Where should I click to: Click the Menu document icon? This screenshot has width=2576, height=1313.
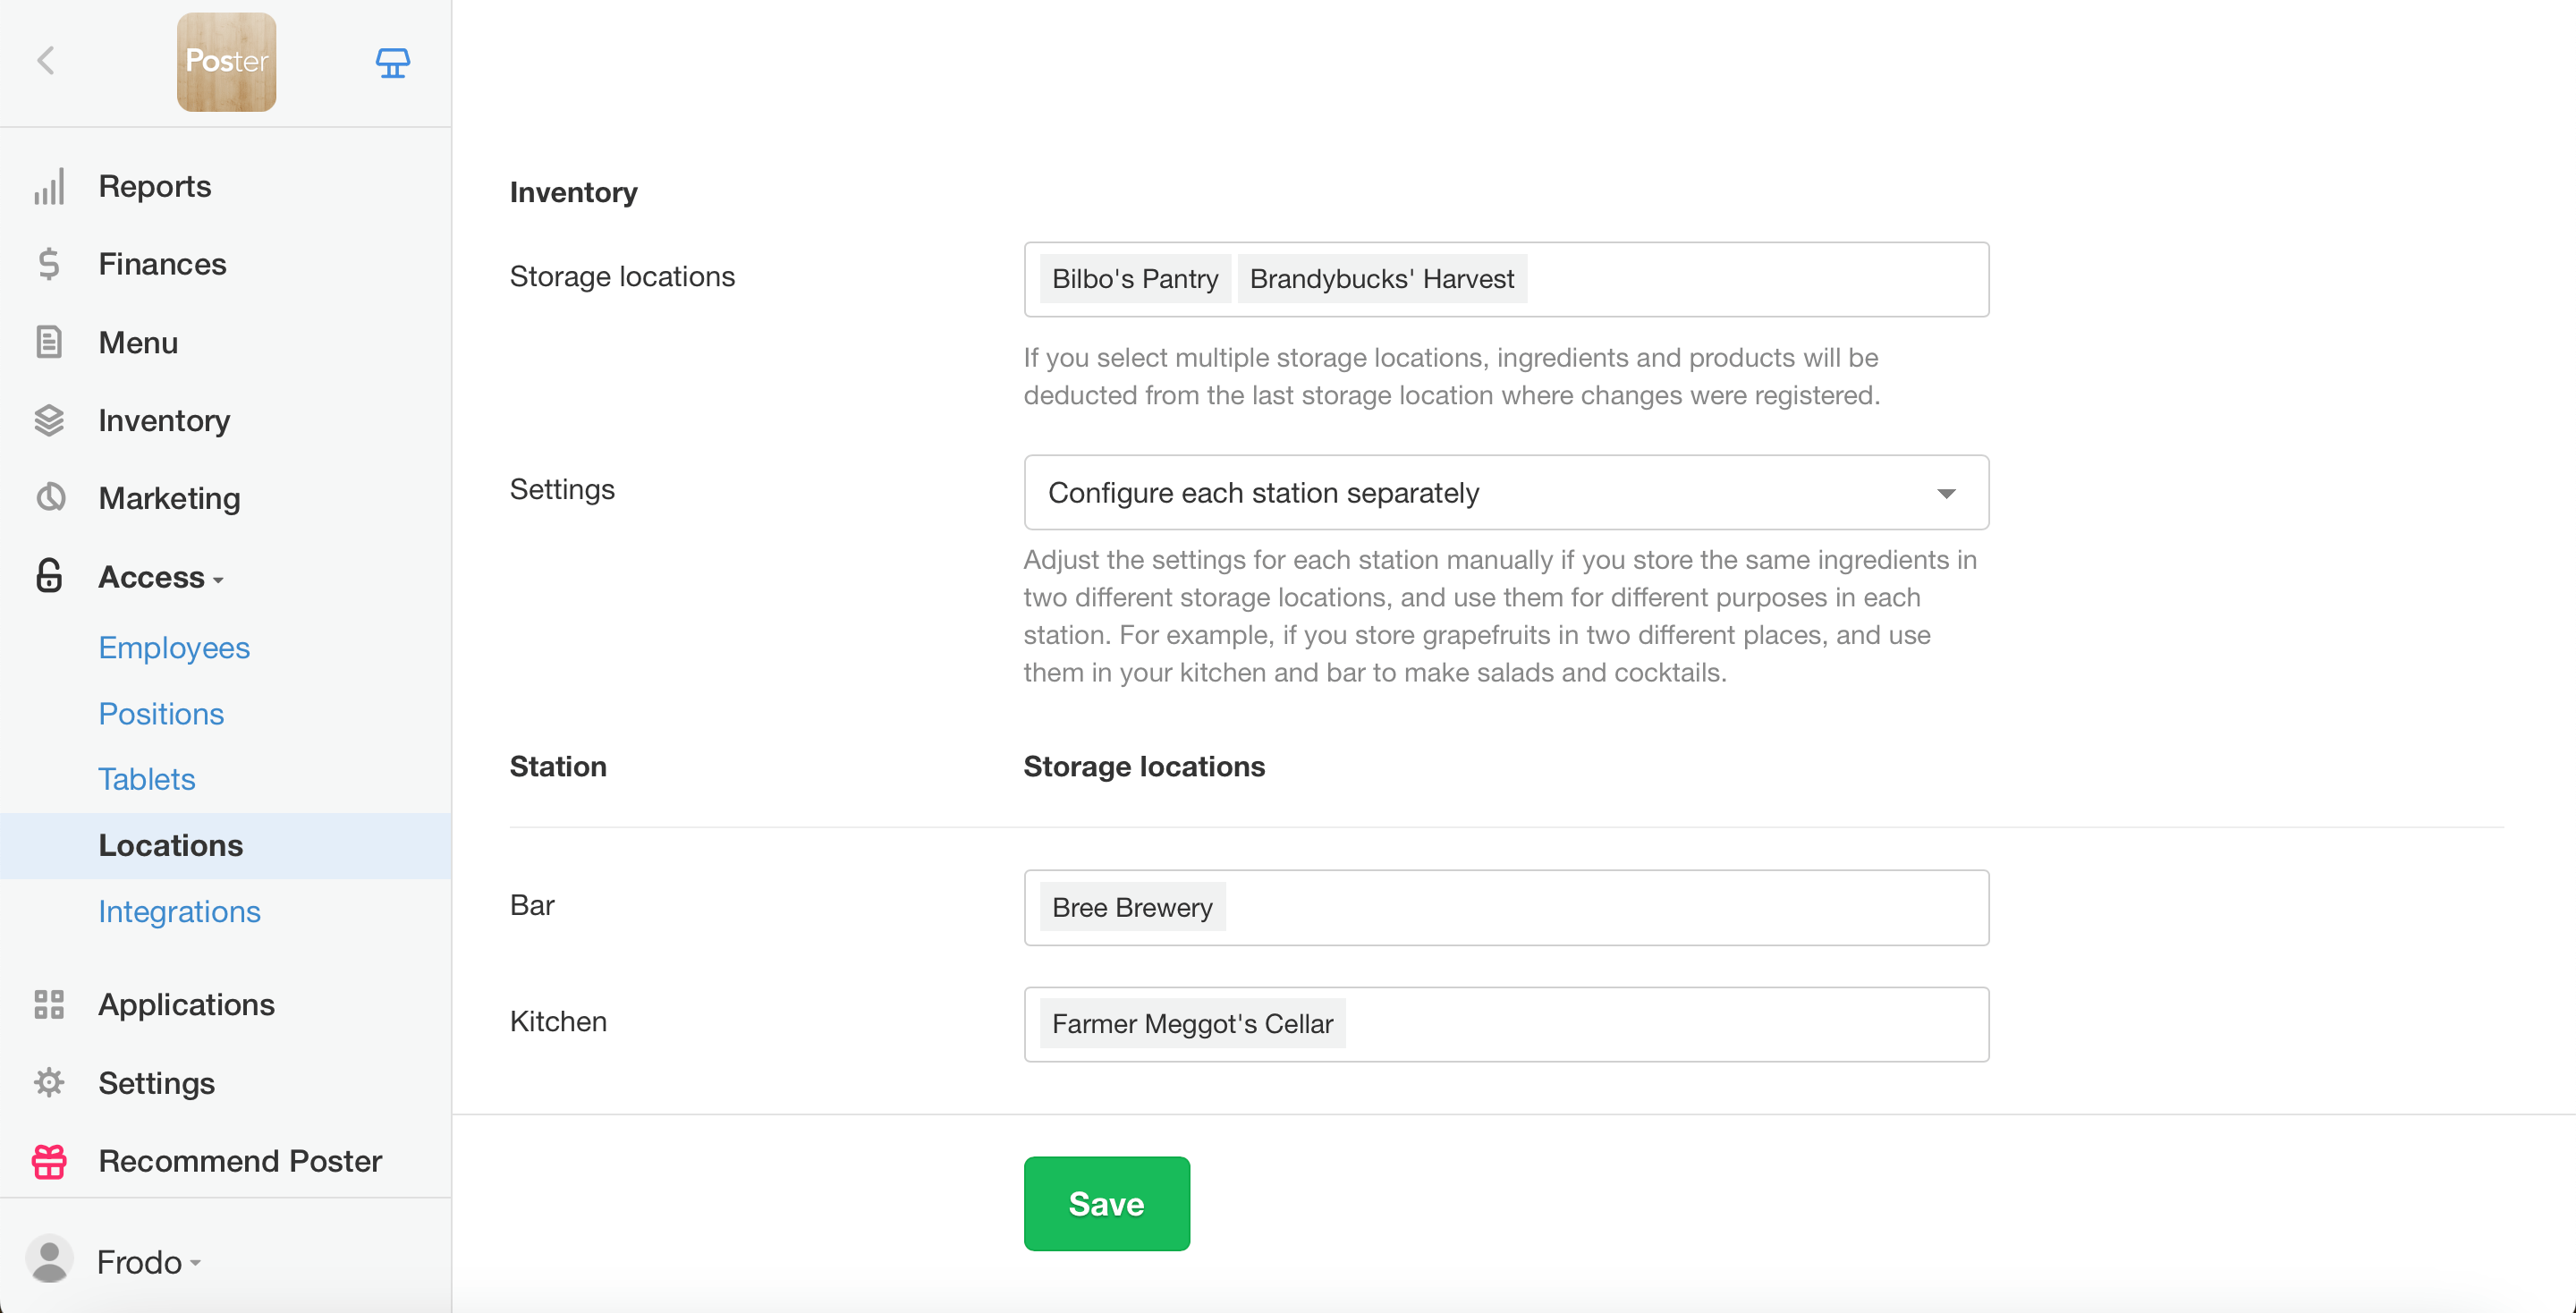point(49,342)
